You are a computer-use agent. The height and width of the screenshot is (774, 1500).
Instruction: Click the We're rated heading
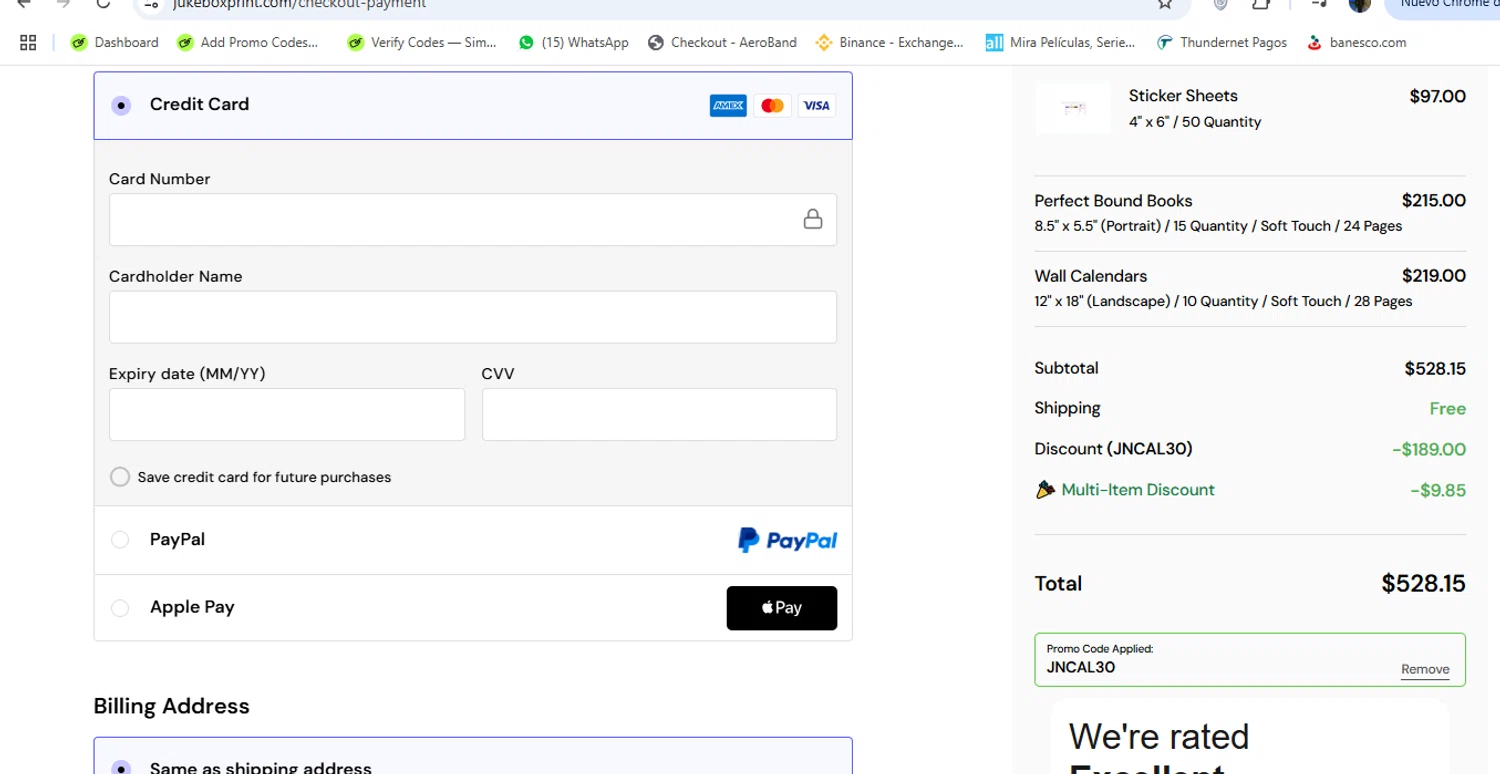pos(1159,737)
